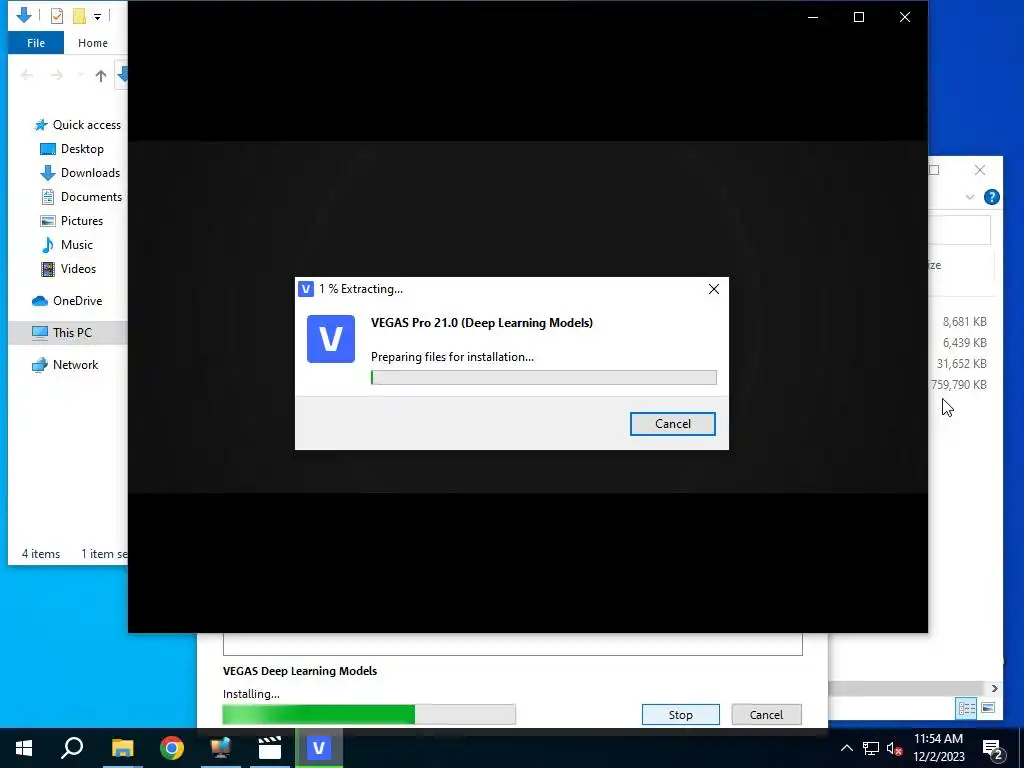Viewport: 1024px width, 768px height.
Task: Click the Music note icon in sidebar
Action: (x=48, y=245)
